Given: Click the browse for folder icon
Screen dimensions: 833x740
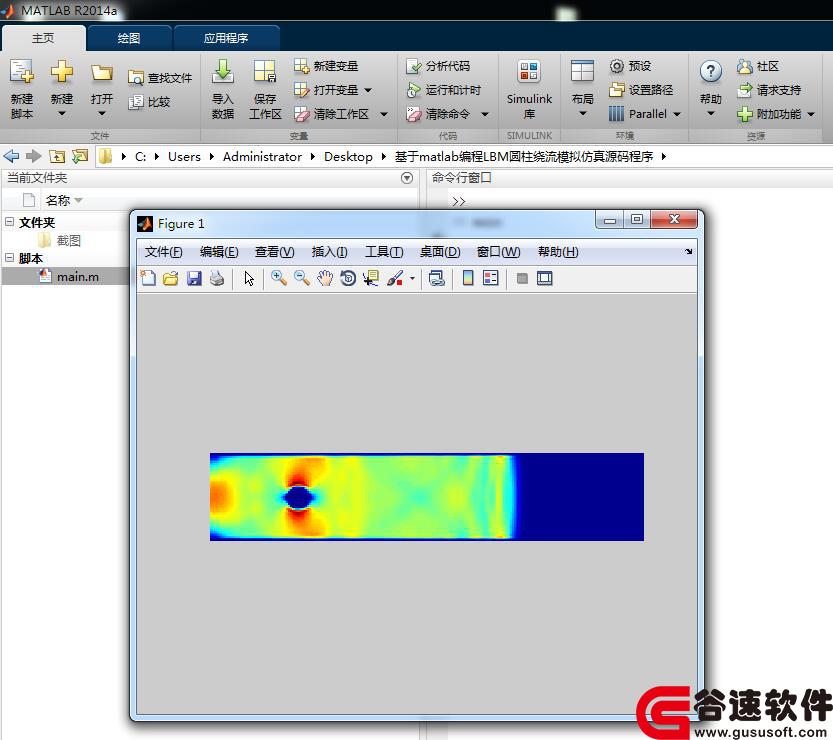Looking at the screenshot, I should 80,156.
